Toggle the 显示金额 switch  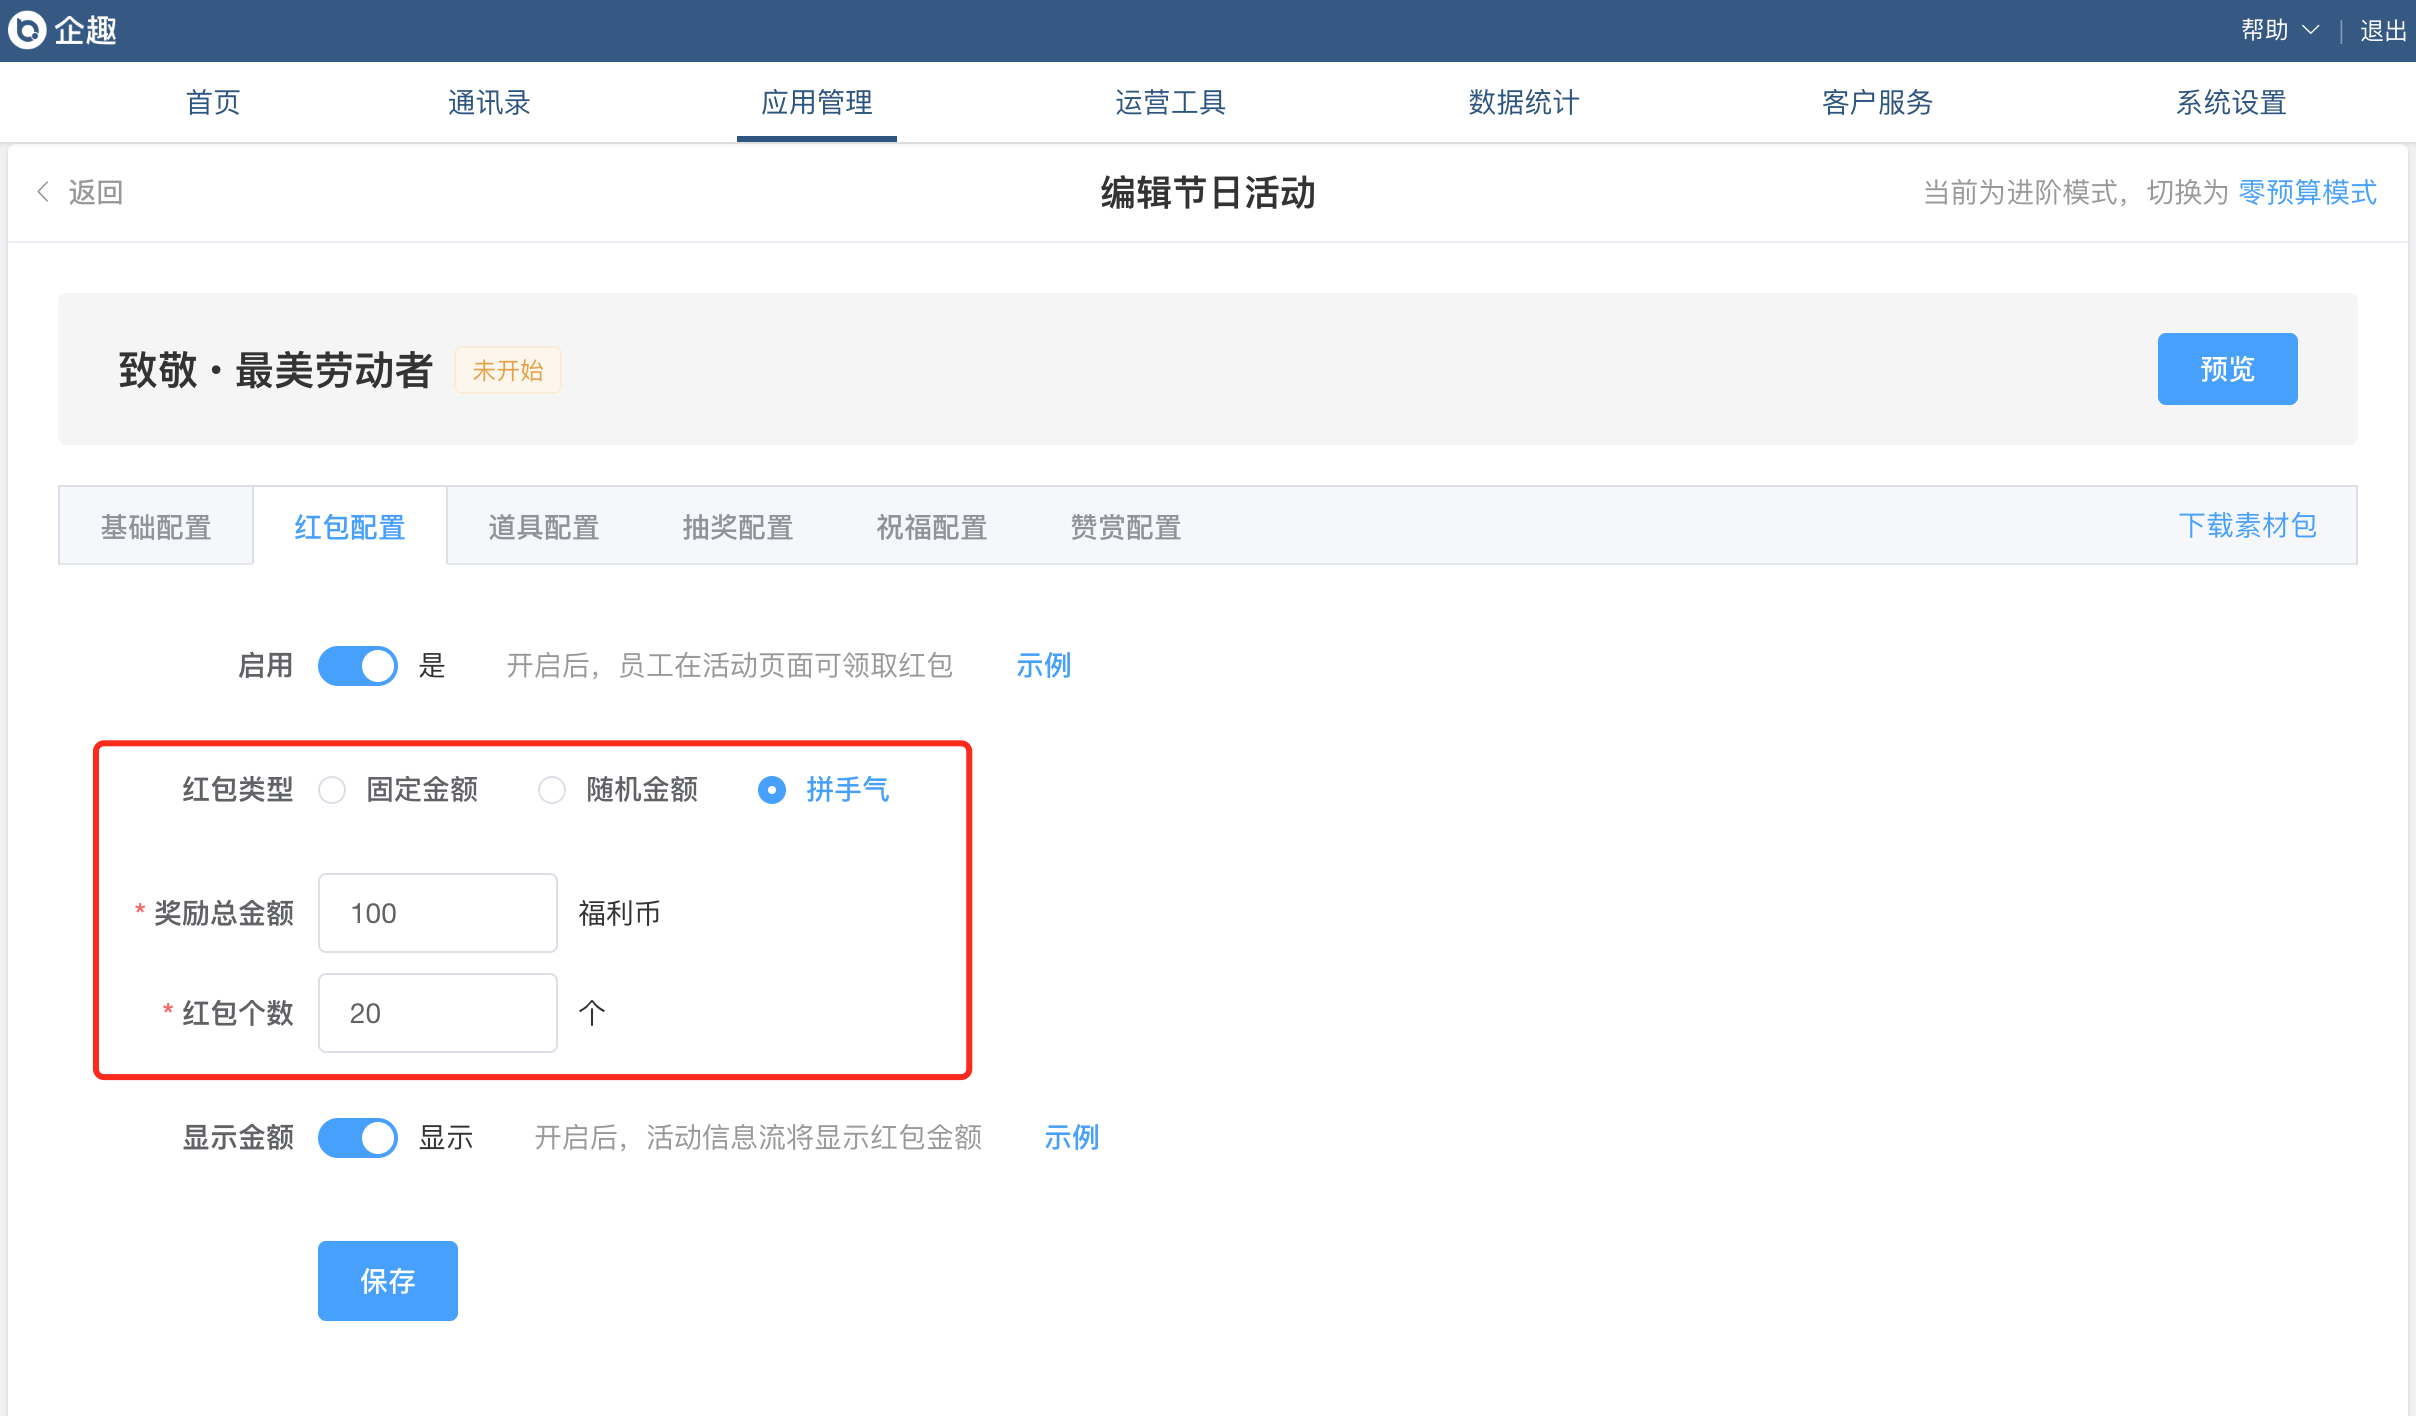click(357, 1138)
